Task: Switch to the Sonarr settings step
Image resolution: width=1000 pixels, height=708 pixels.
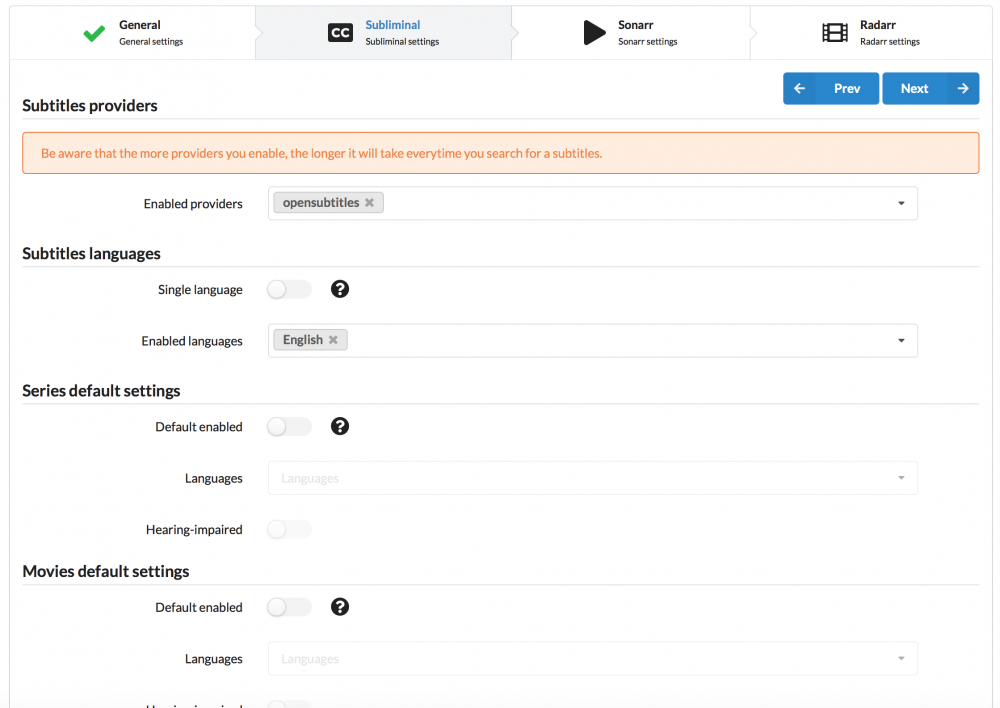Action: coord(630,33)
